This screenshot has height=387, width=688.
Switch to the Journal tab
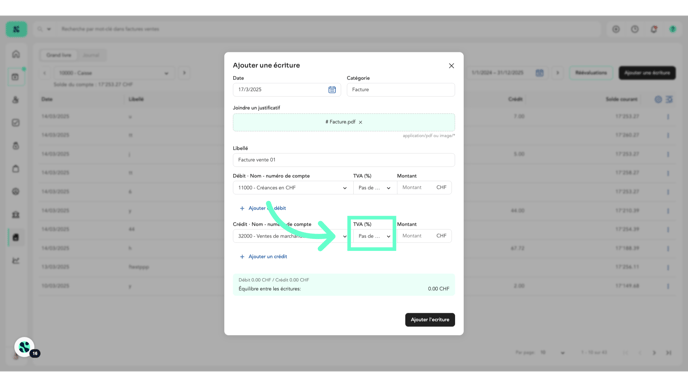click(91, 55)
